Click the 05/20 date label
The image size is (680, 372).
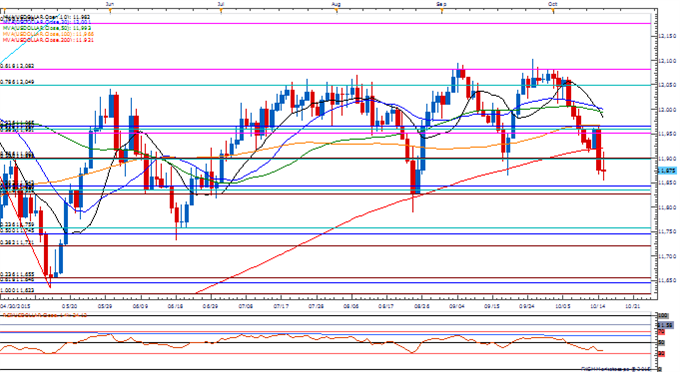point(70,306)
